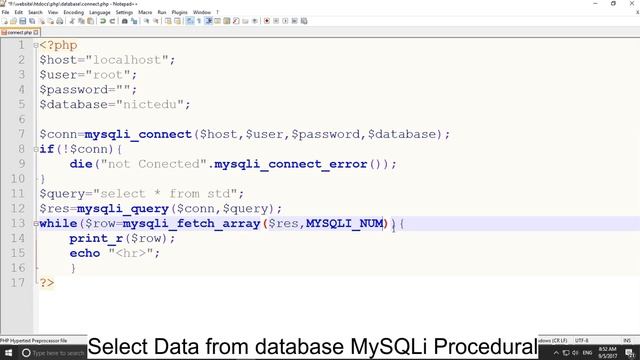The height and width of the screenshot is (360, 640).
Task: Open the View menu
Action: tap(53, 12)
